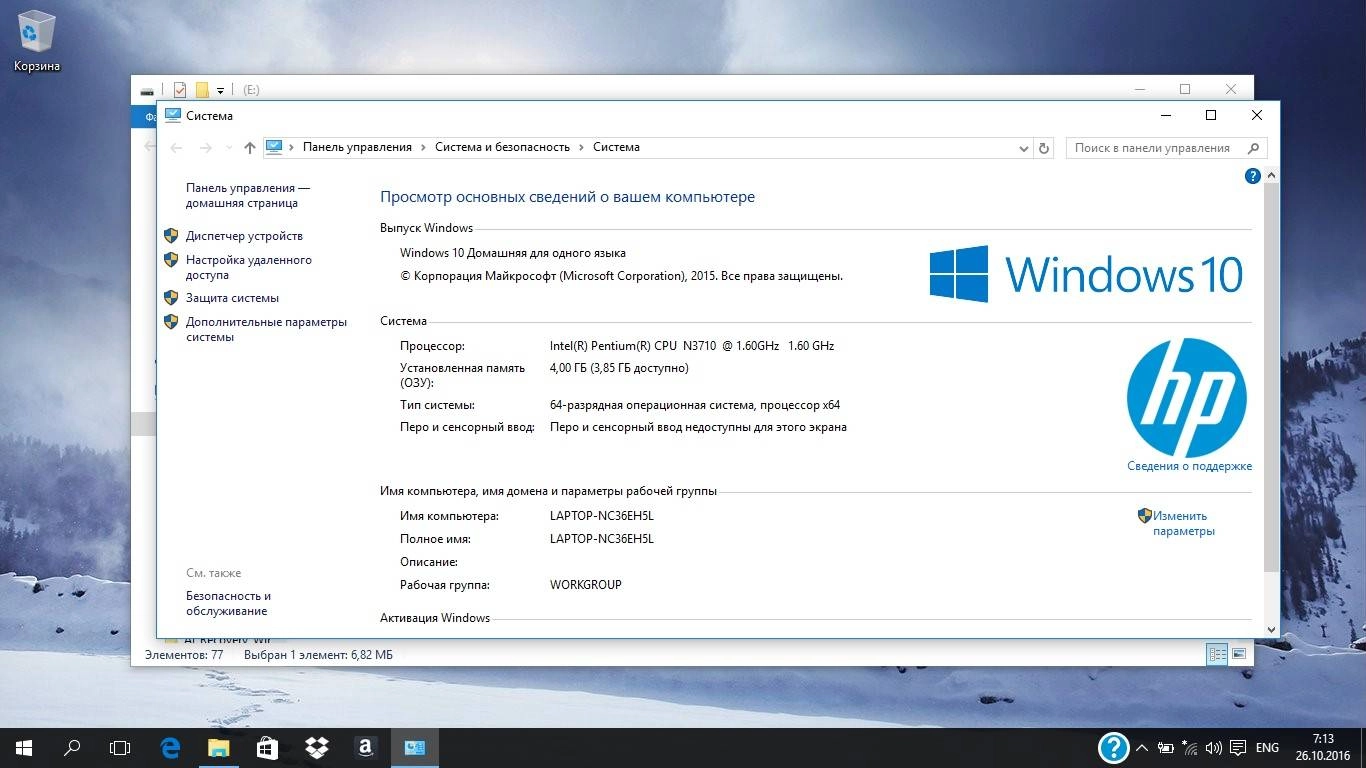The height and width of the screenshot is (768, 1366).
Task: Click vertical scrollbar thumb in Система window
Action: 1272,377
